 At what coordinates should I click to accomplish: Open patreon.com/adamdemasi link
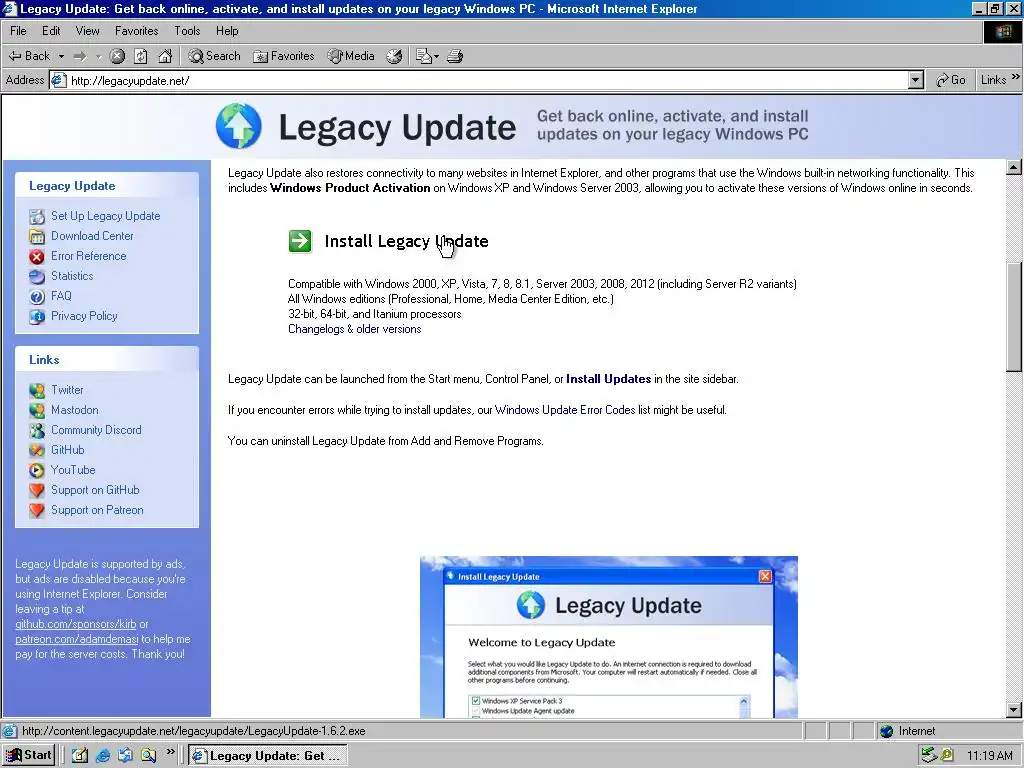click(77, 639)
